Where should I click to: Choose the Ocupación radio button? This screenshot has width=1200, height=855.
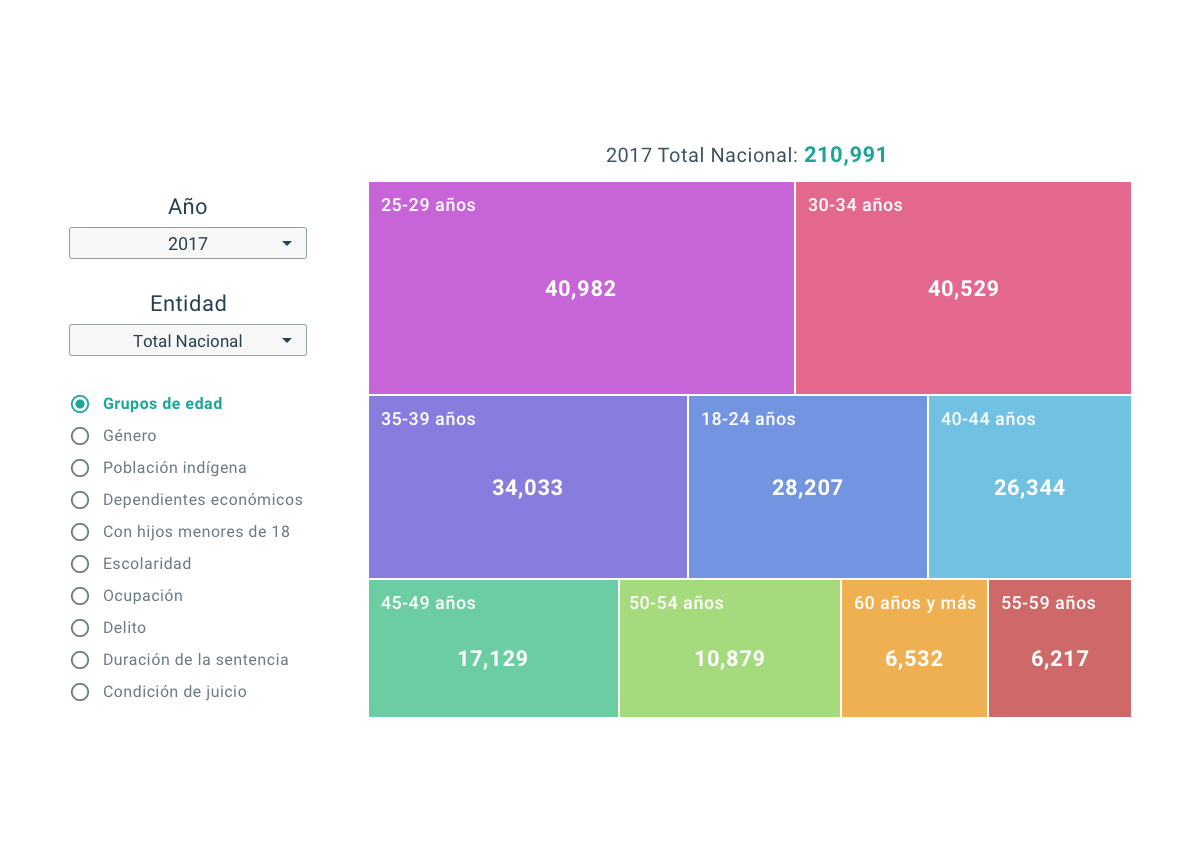(80, 596)
